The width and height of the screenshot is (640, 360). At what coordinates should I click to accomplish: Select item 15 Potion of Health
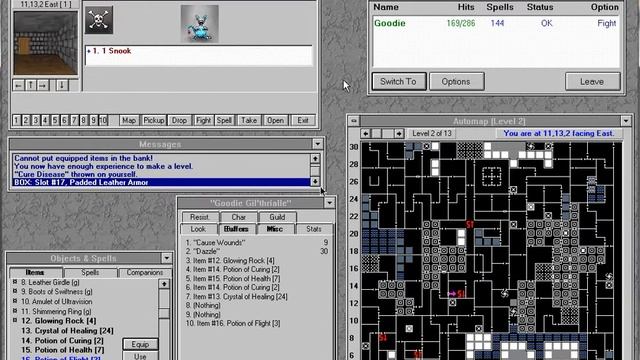64,350
